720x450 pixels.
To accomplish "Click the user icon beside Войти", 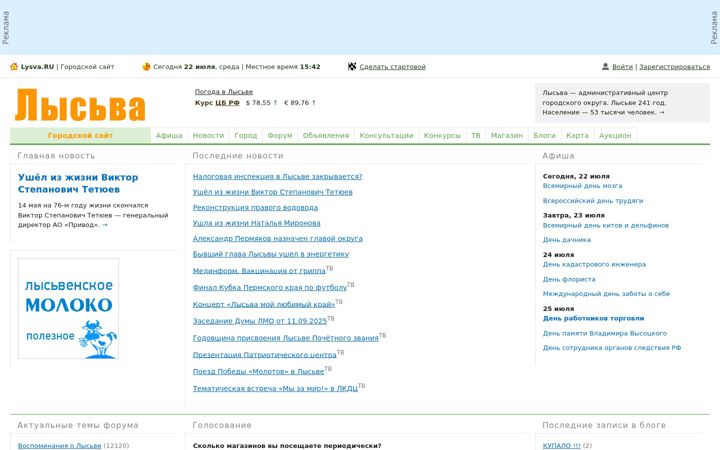I will point(605,67).
